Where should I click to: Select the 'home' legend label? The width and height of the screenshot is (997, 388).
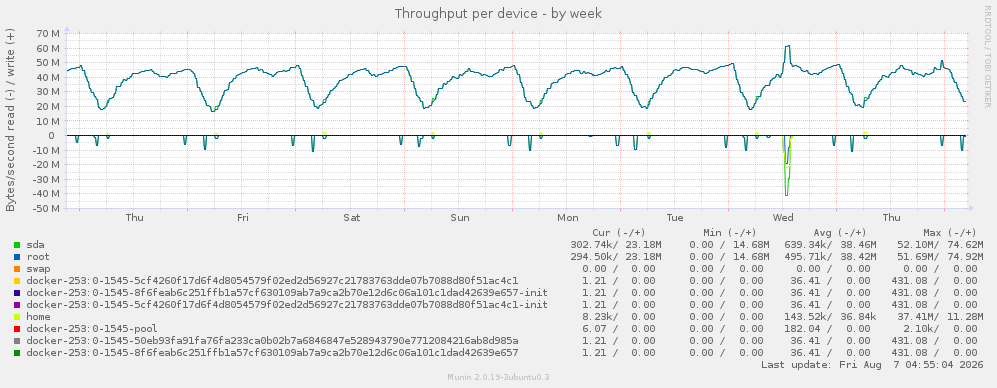38,317
